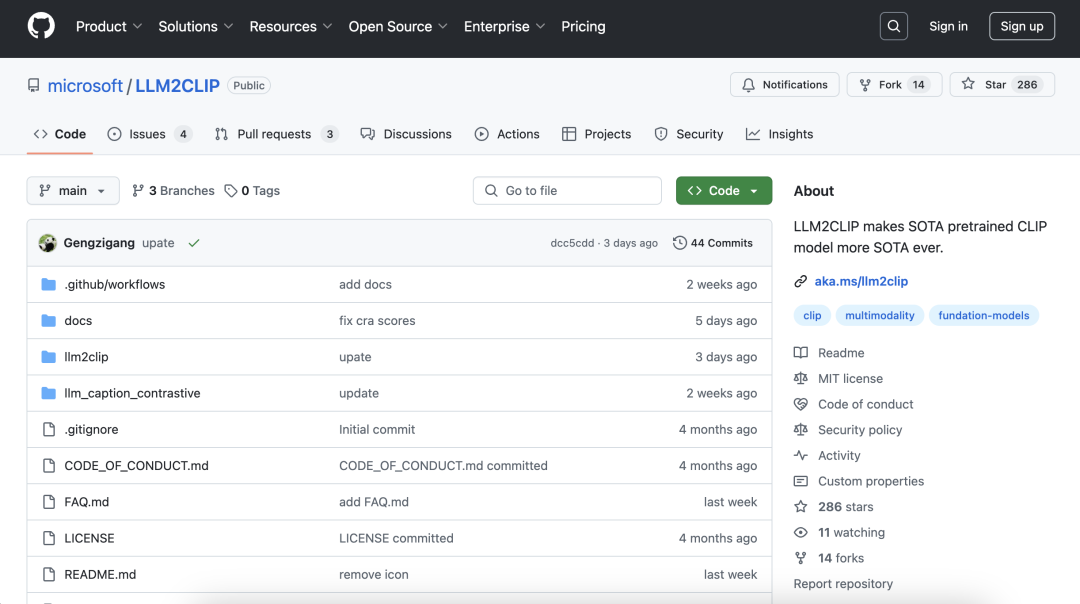Click the Star icon button
This screenshot has width=1080, height=604.
tap(968, 85)
